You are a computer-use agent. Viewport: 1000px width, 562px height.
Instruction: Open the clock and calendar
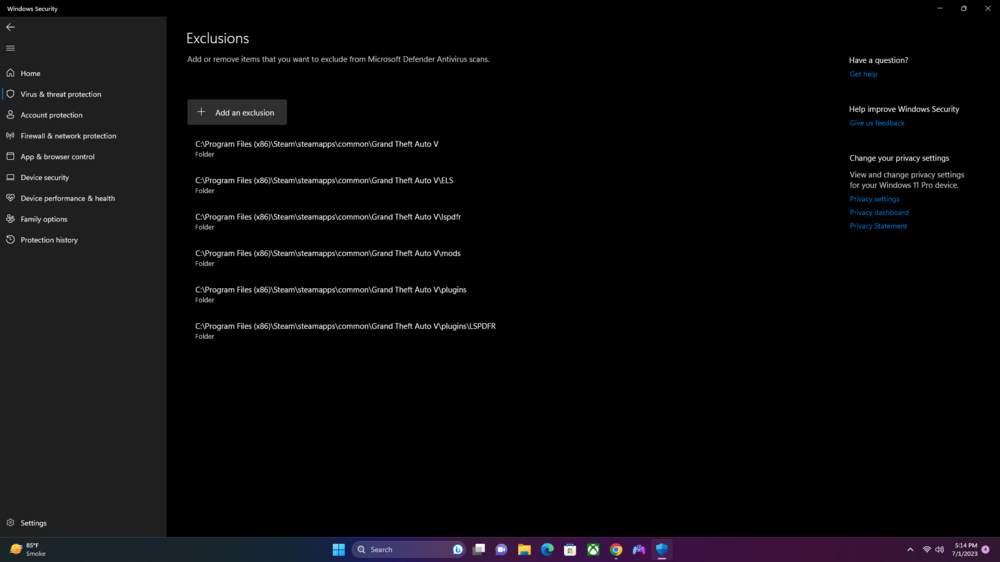964,549
